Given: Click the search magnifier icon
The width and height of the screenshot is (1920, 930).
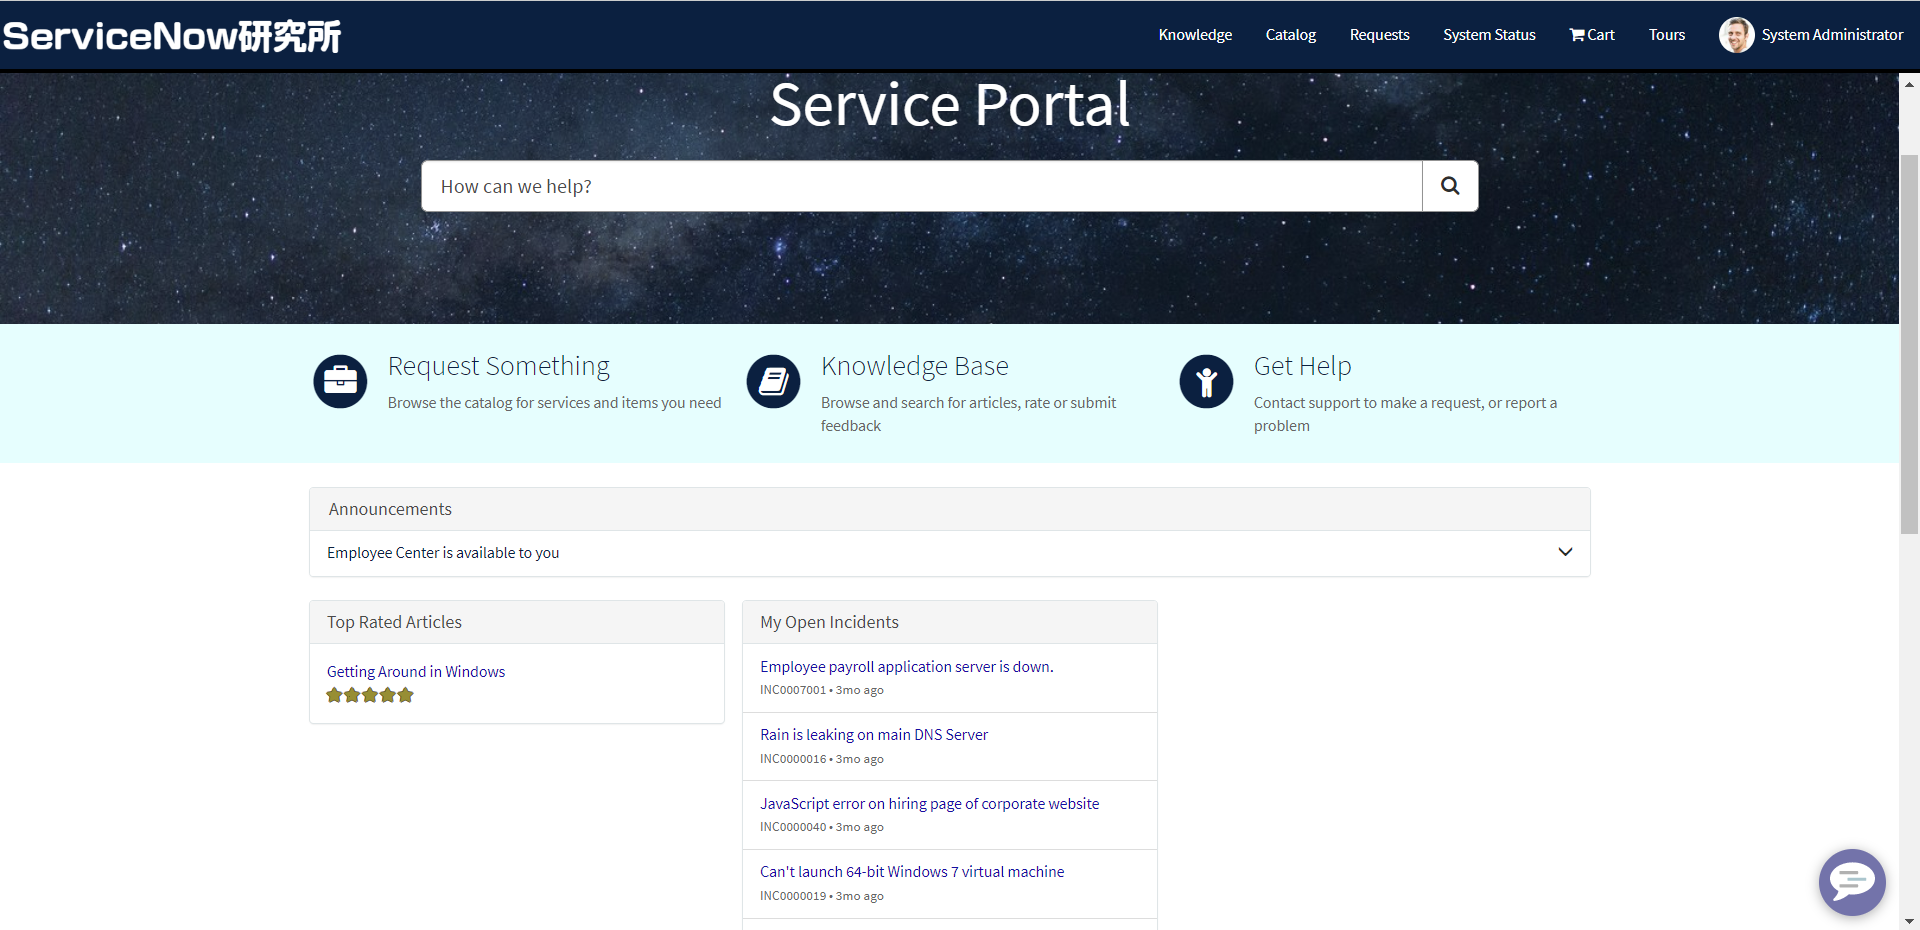Looking at the screenshot, I should pyautogui.click(x=1449, y=185).
